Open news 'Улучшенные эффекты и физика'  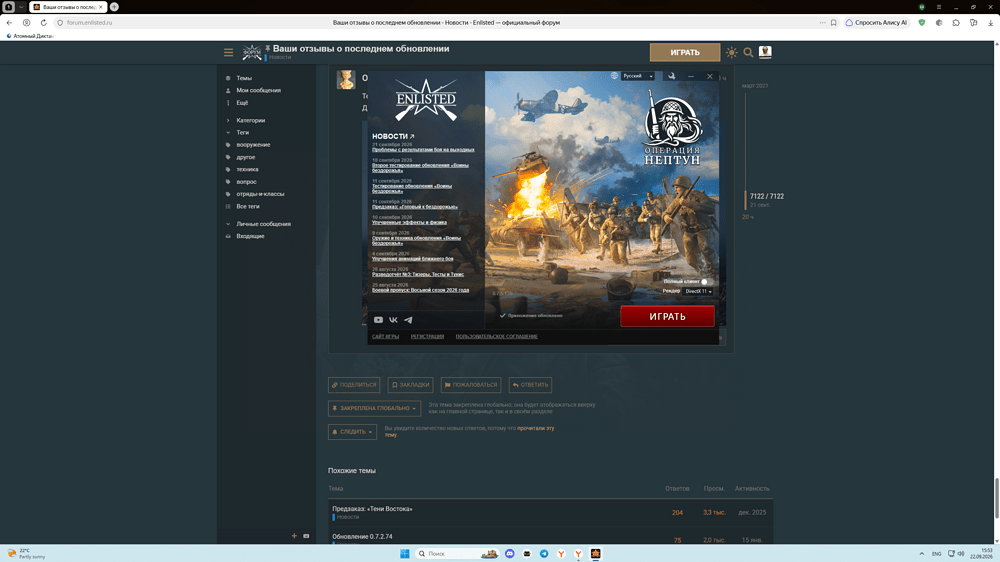[409, 222]
